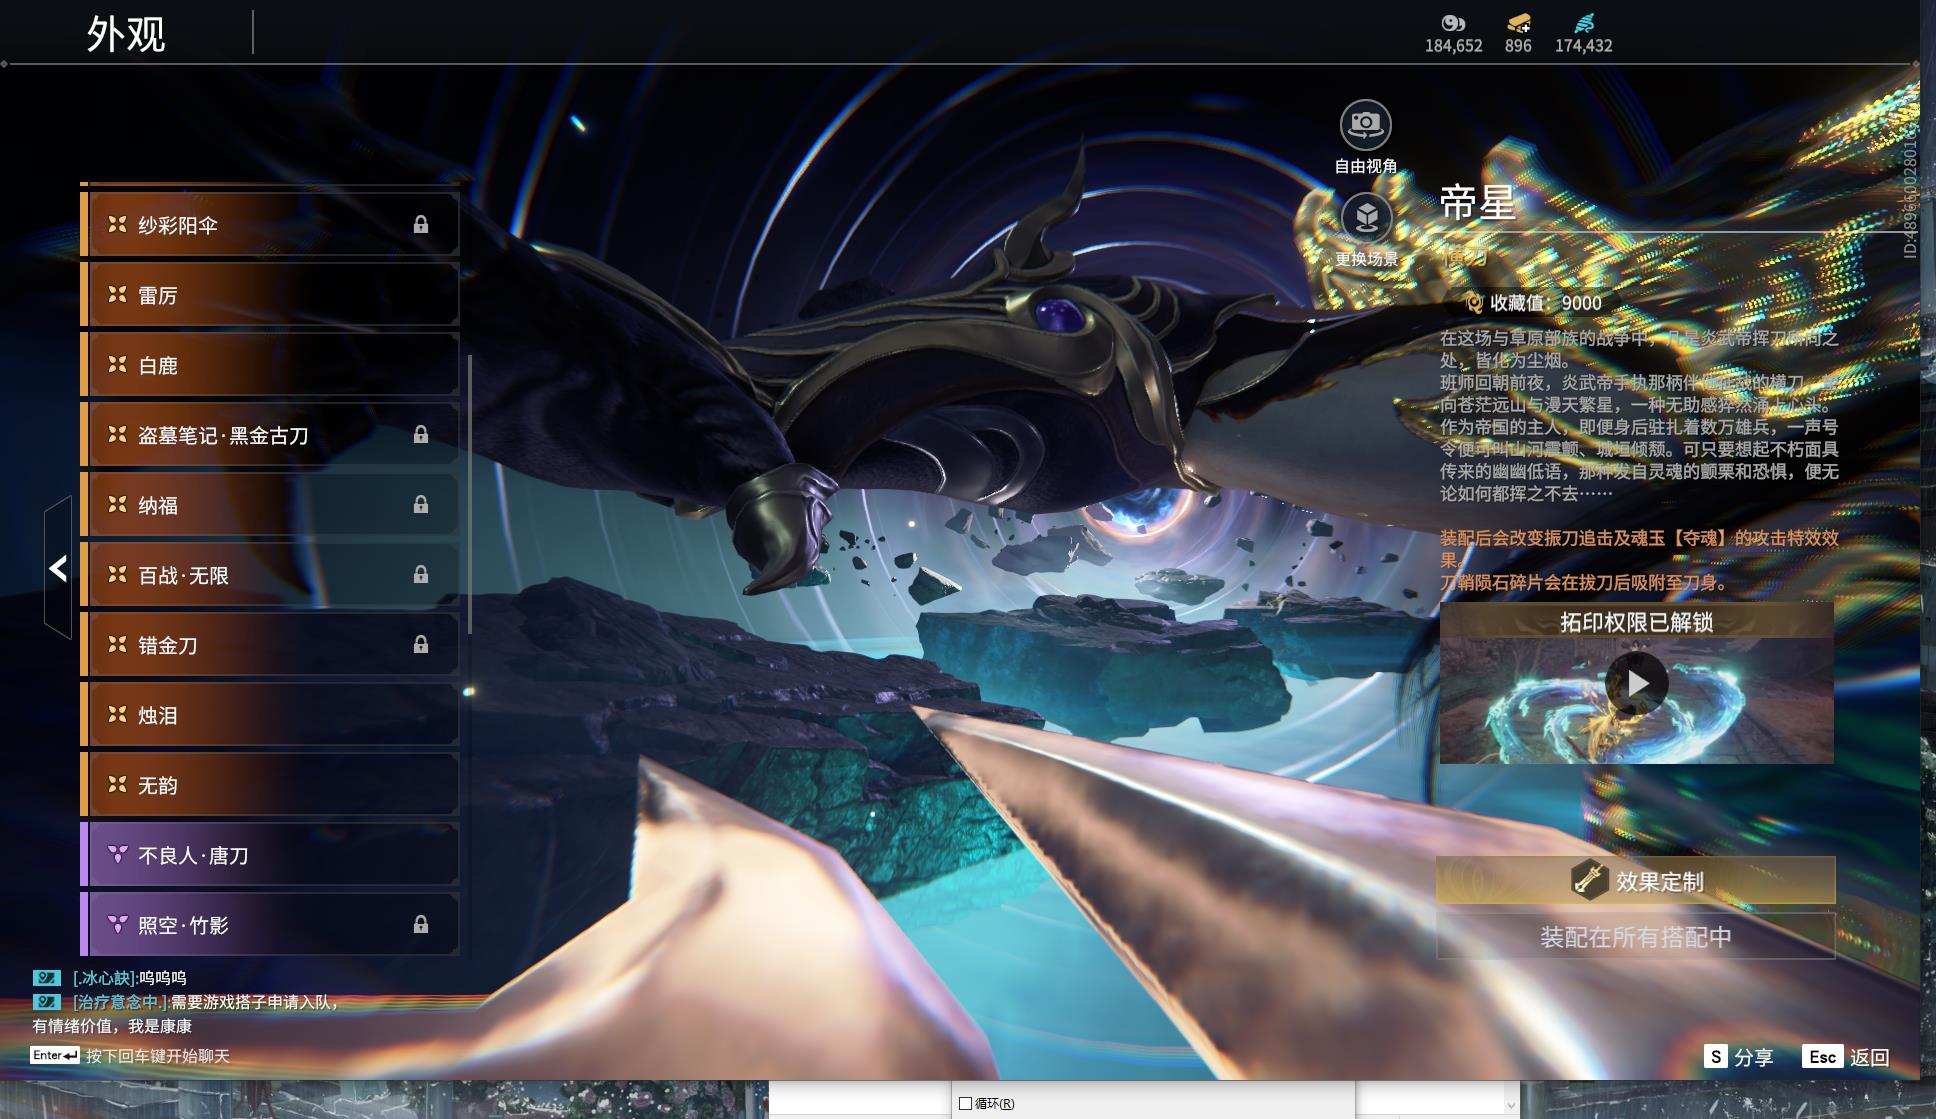Play the 帝星 skin preview video
Viewport: 1936px width, 1119px height.
click(1637, 683)
